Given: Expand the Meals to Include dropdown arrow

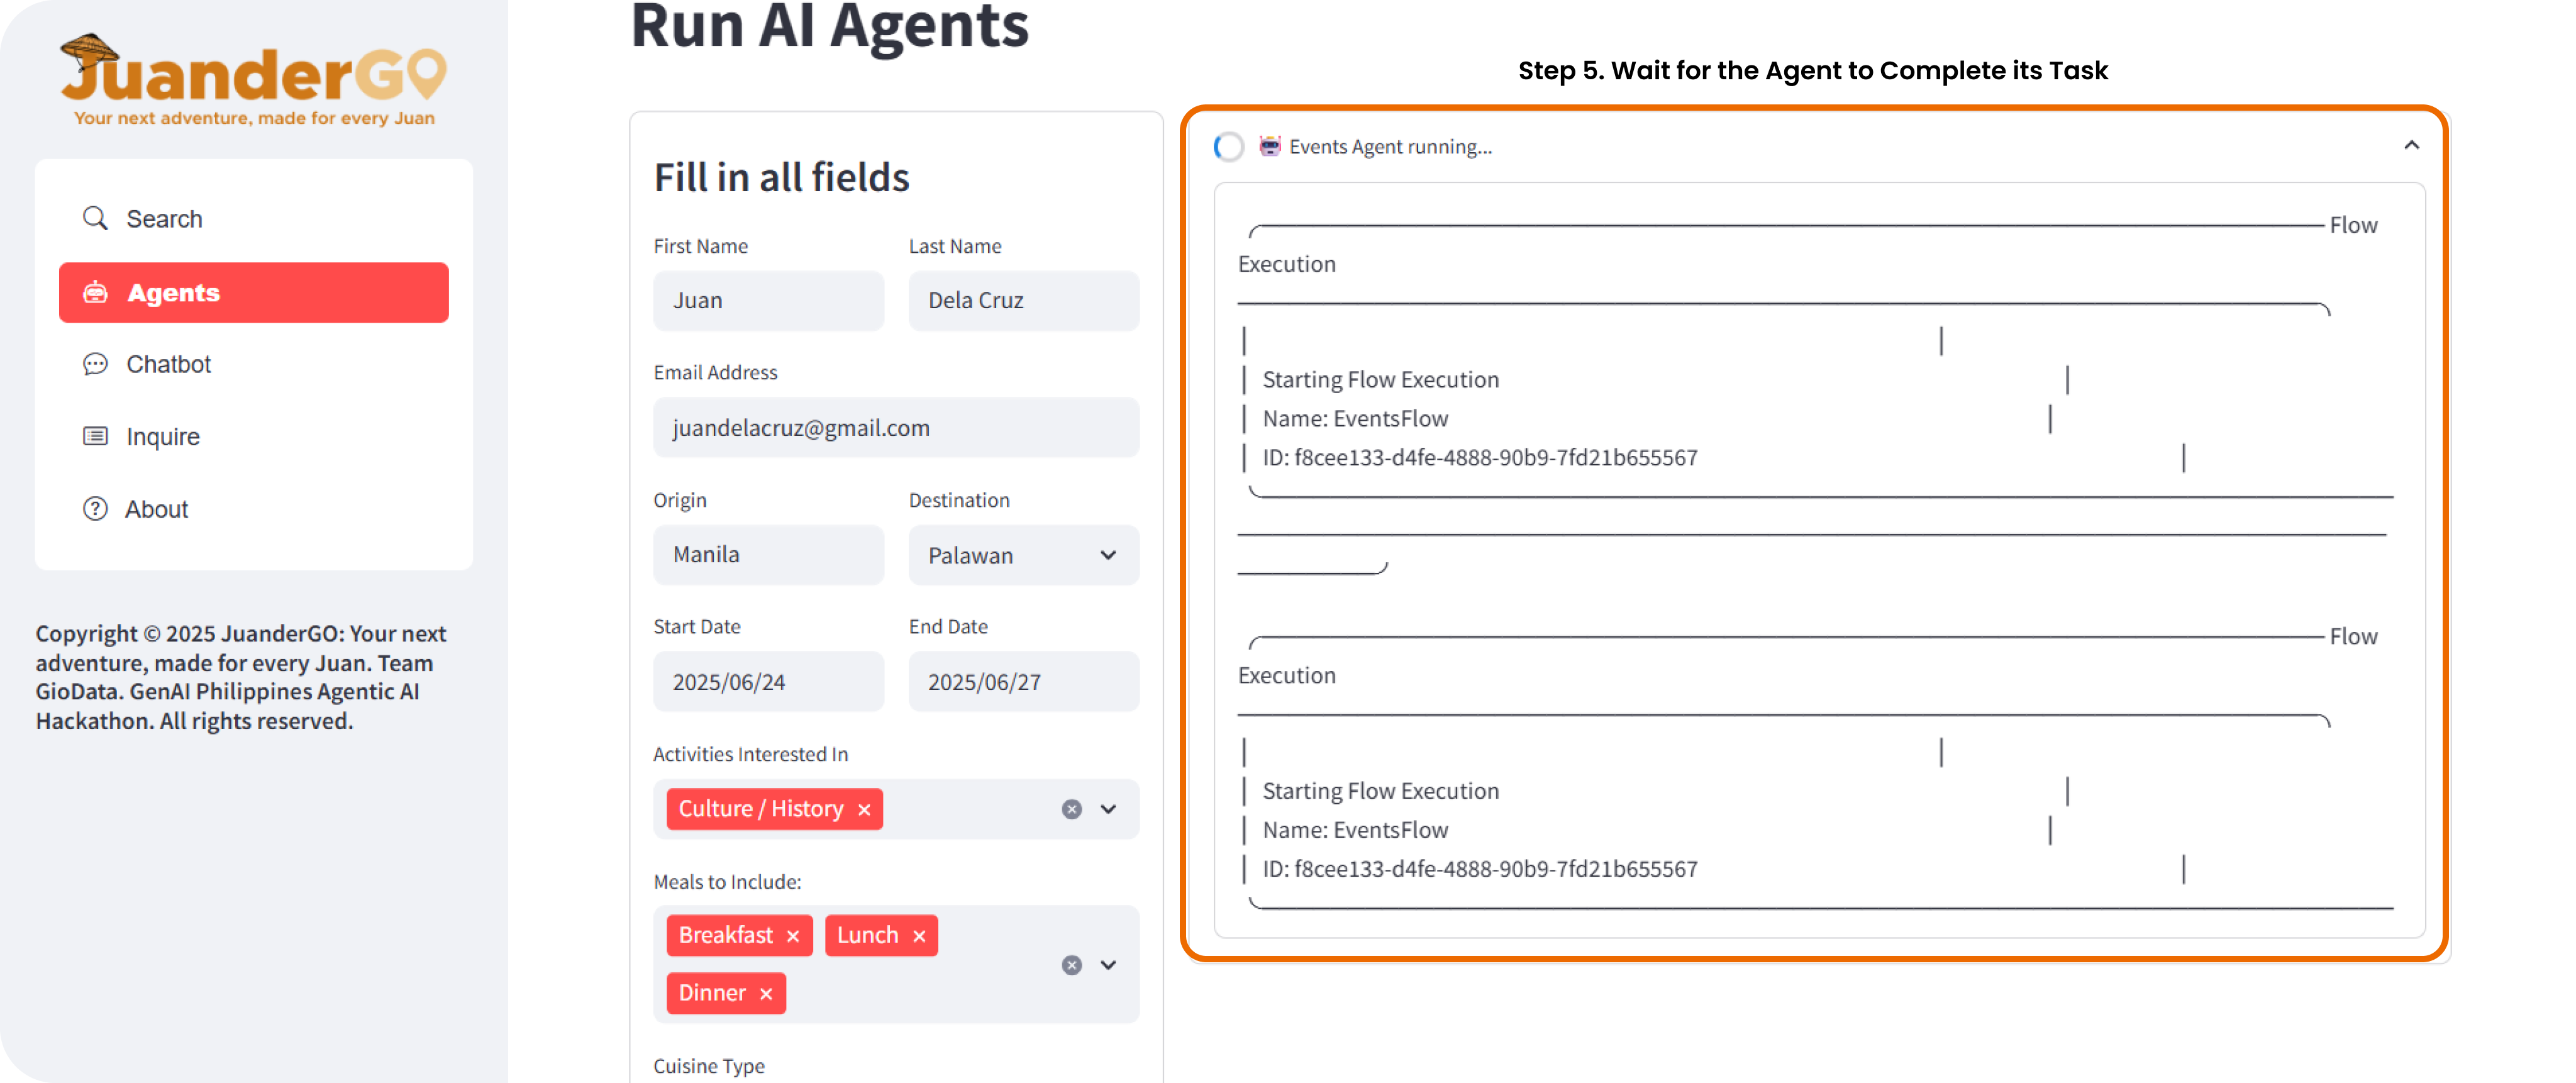Looking at the screenshot, I should point(1108,965).
